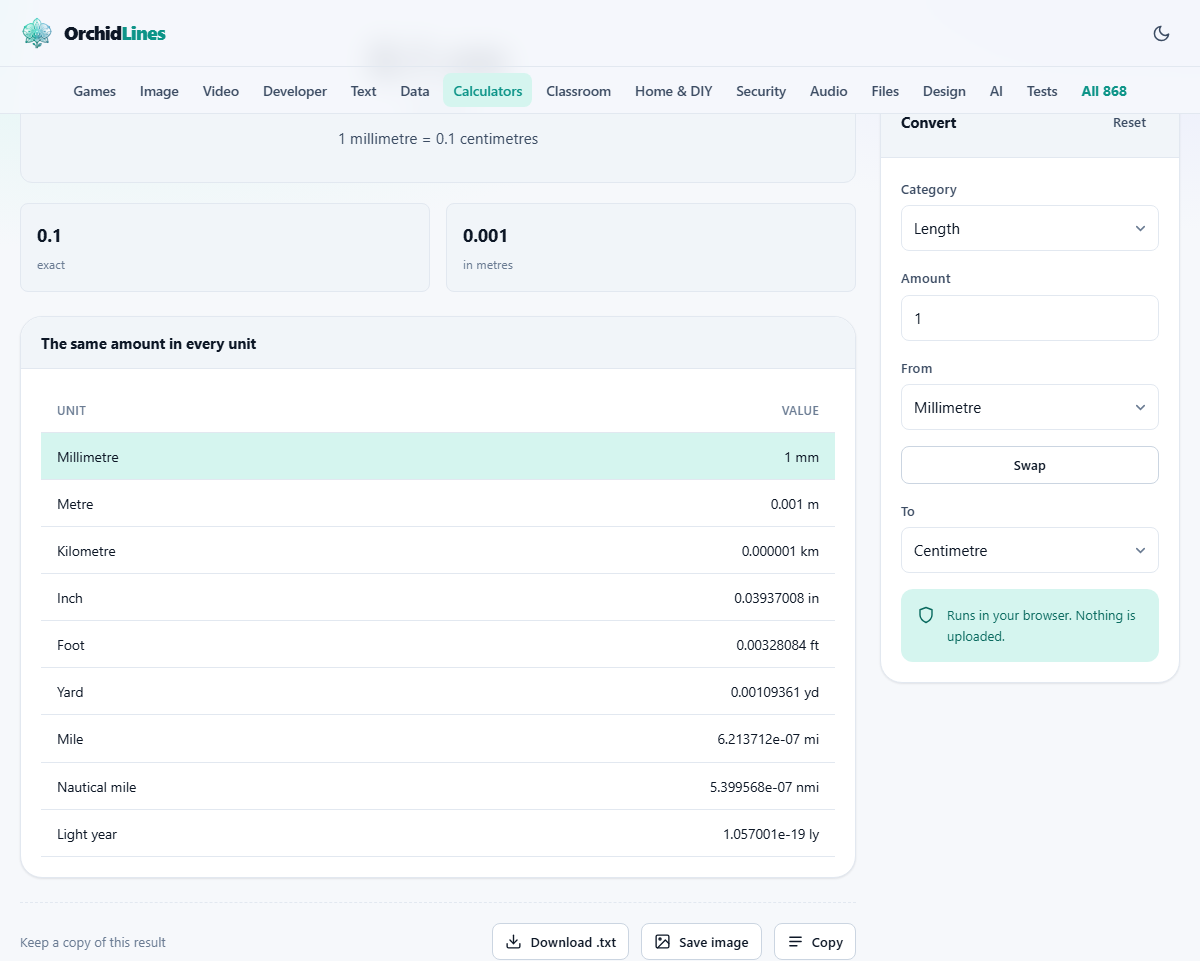Viewport: 1200px width, 961px height.
Task: Select the Light year table row
Action: pyautogui.click(x=438, y=834)
